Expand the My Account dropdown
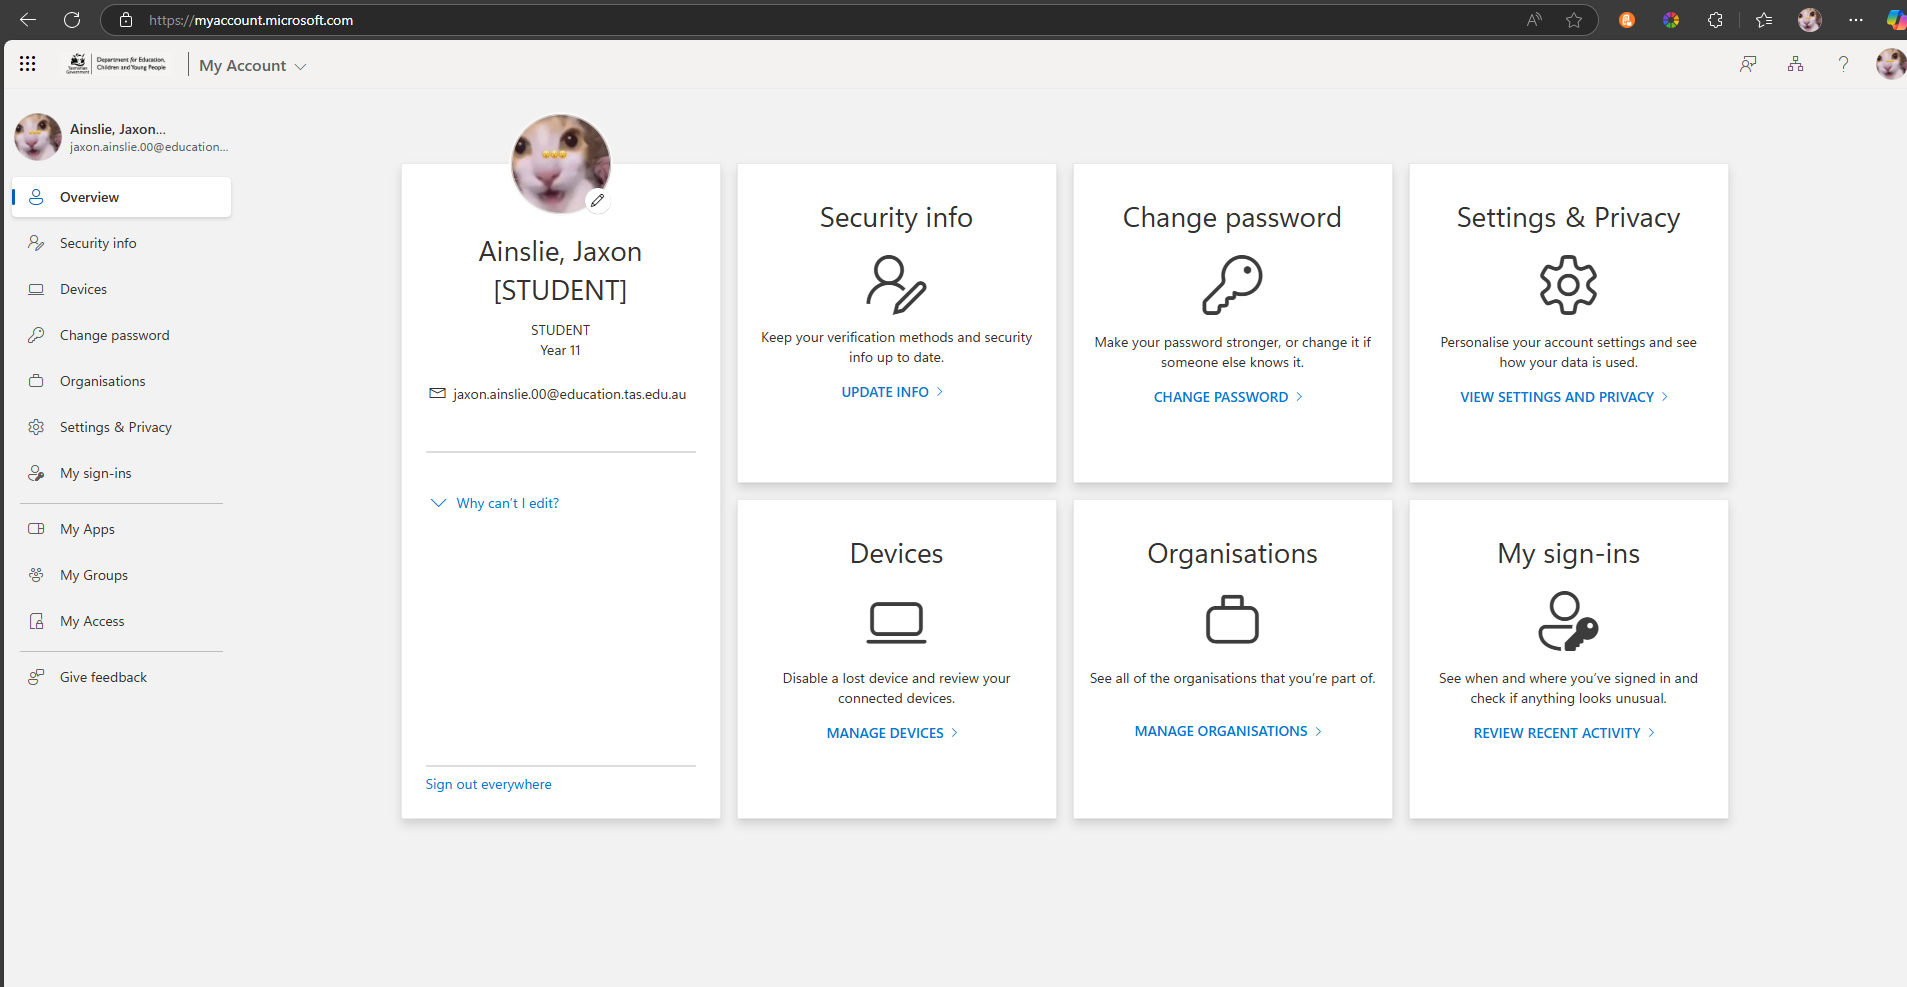1907x987 pixels. 252,65
